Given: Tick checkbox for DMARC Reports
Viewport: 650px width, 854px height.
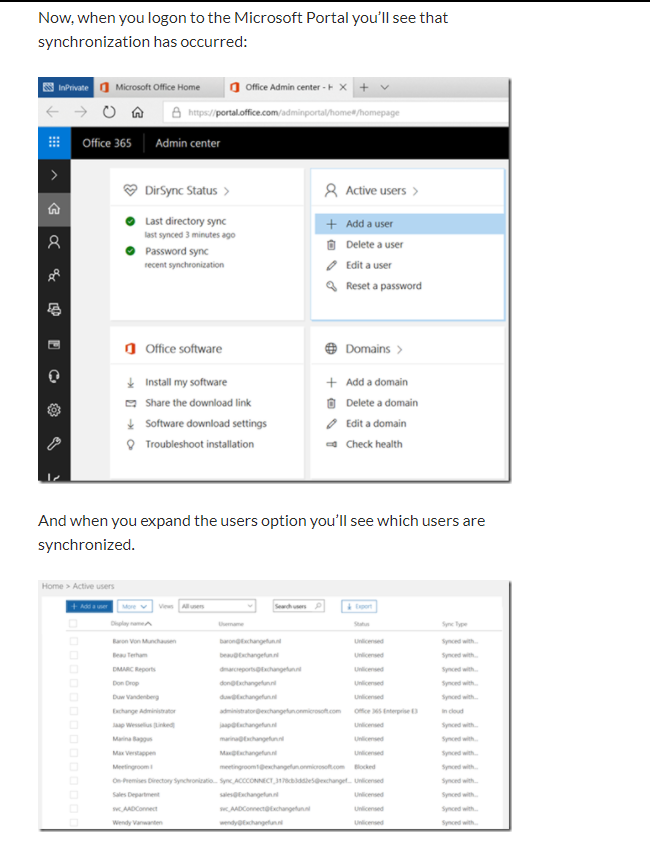Looking at the screenshot, I should (74, 669).
